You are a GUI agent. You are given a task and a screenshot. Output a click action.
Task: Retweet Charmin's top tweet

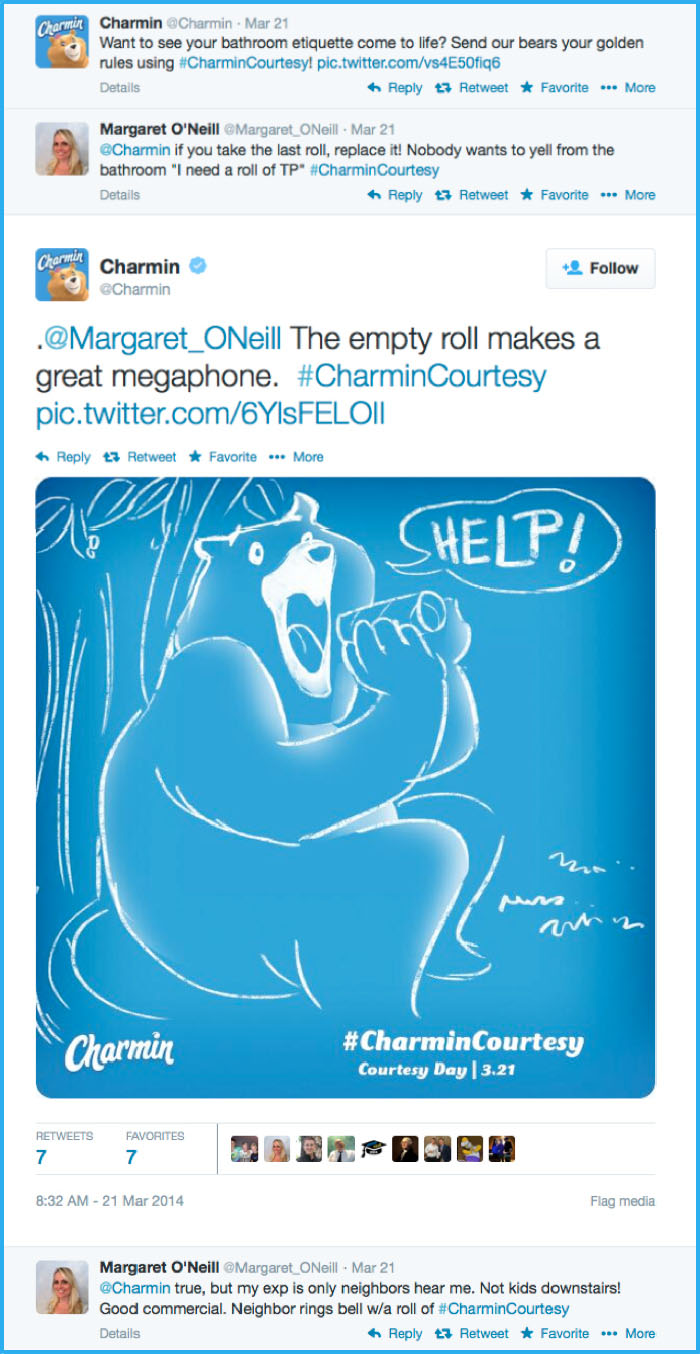point(472,88)
